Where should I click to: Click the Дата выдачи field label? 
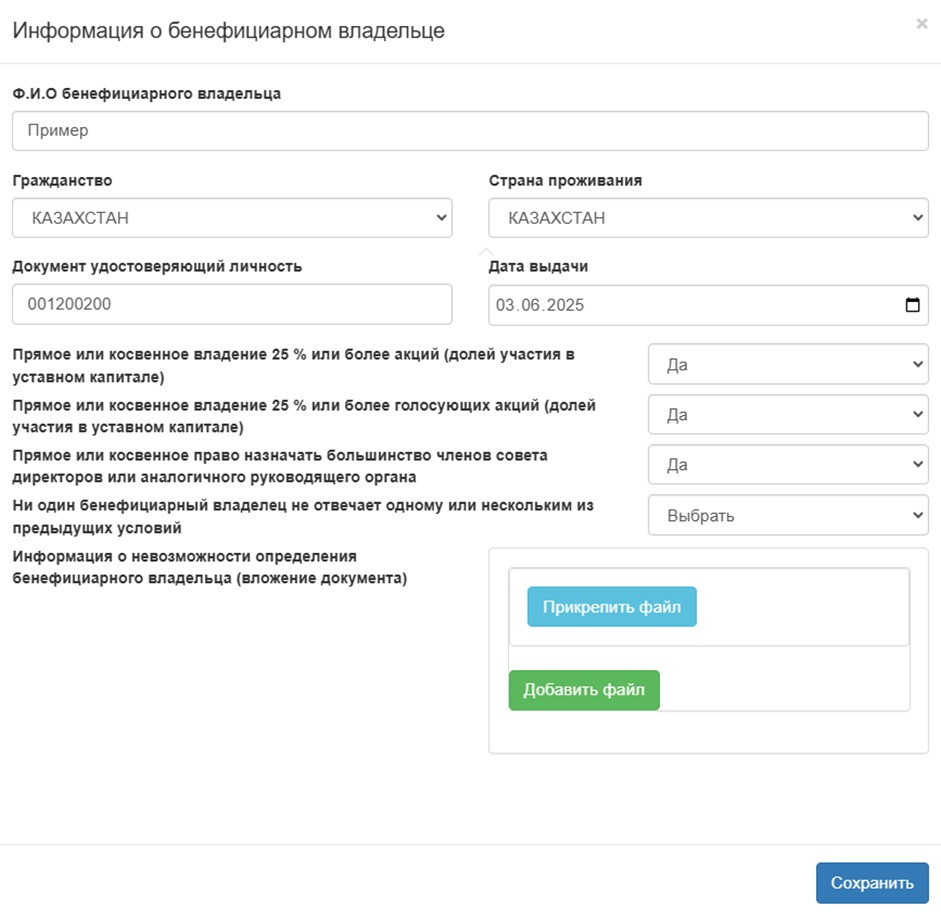(x=538, y=266)
